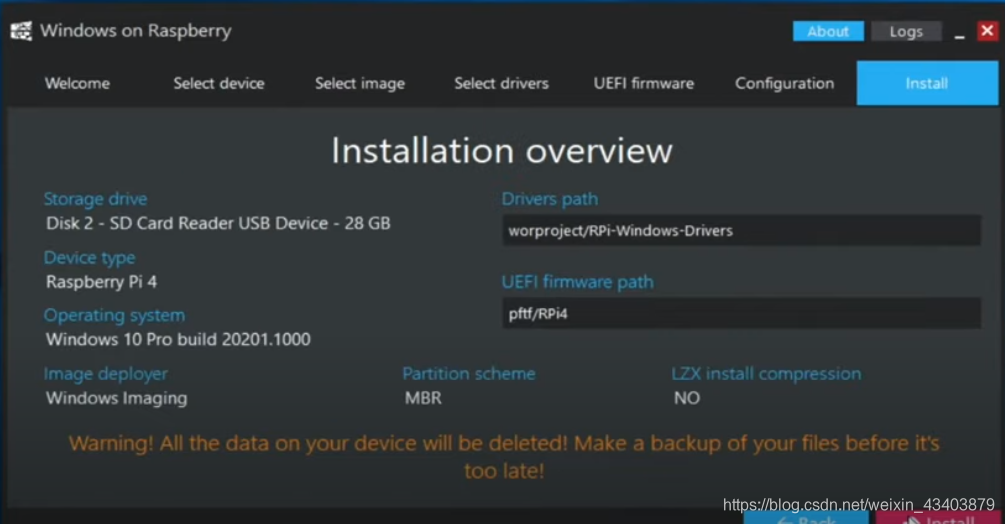Image resolution: width=1005 pixels, height=524 pixels.
Task: Click the 'LZX install compression' label
Action: [x=766, y=373]
